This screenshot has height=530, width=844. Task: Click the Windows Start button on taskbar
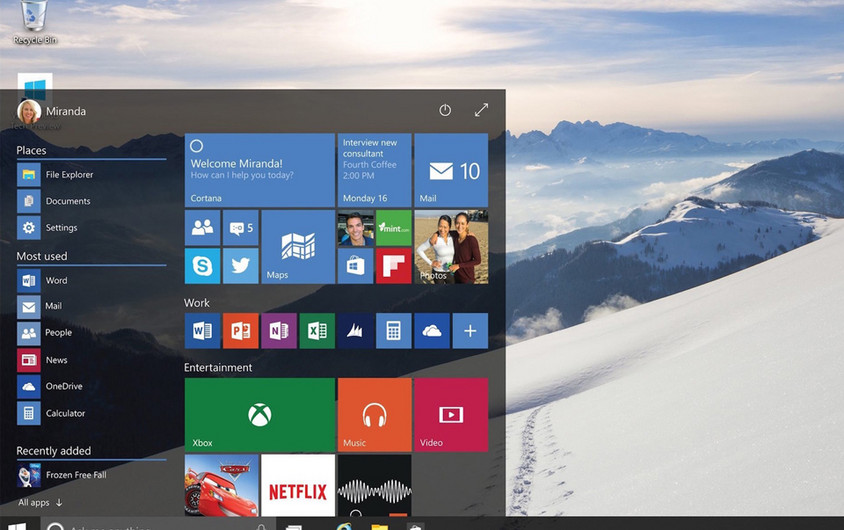pos(18,525)
